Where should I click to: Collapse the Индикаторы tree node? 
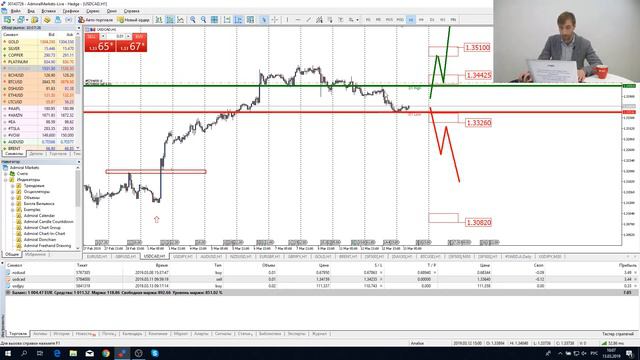(x=6, y=180)
